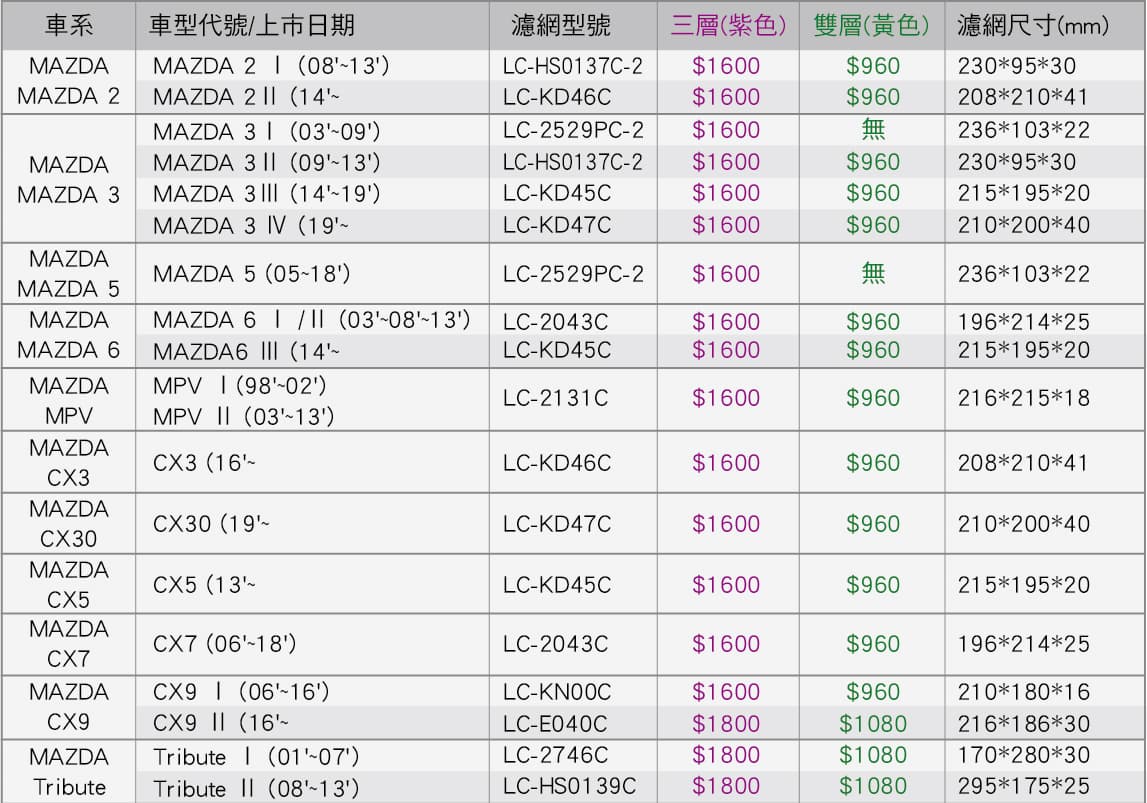Select the CX30 (19'~ cell
This screenshot has width=1147, height=803.
211,524
